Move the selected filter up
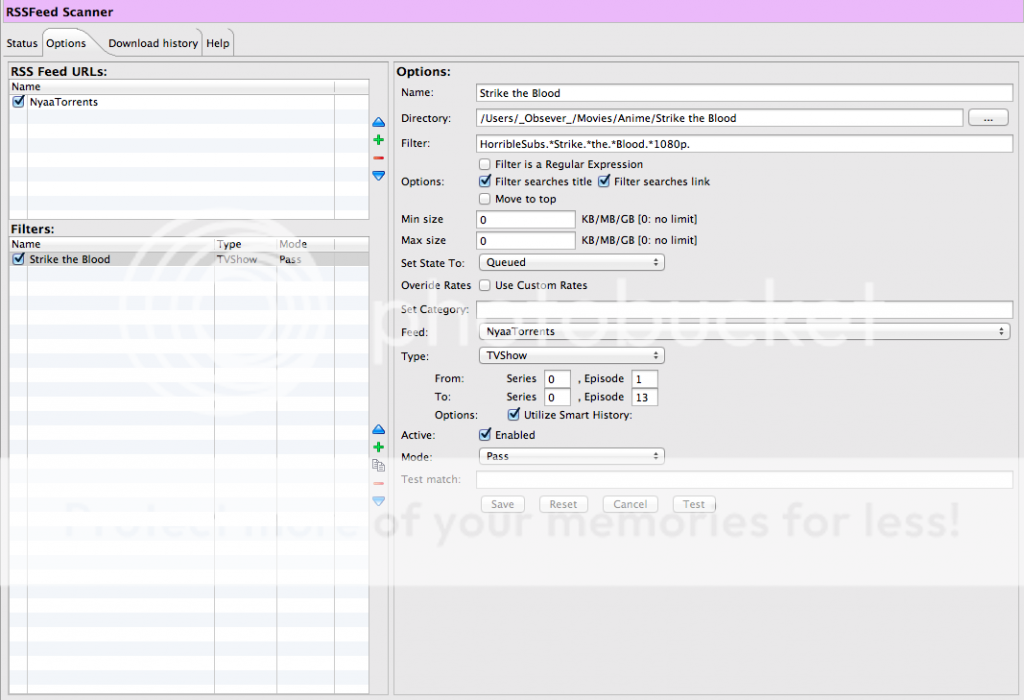The image size is (1024, 700). point(378,429)
